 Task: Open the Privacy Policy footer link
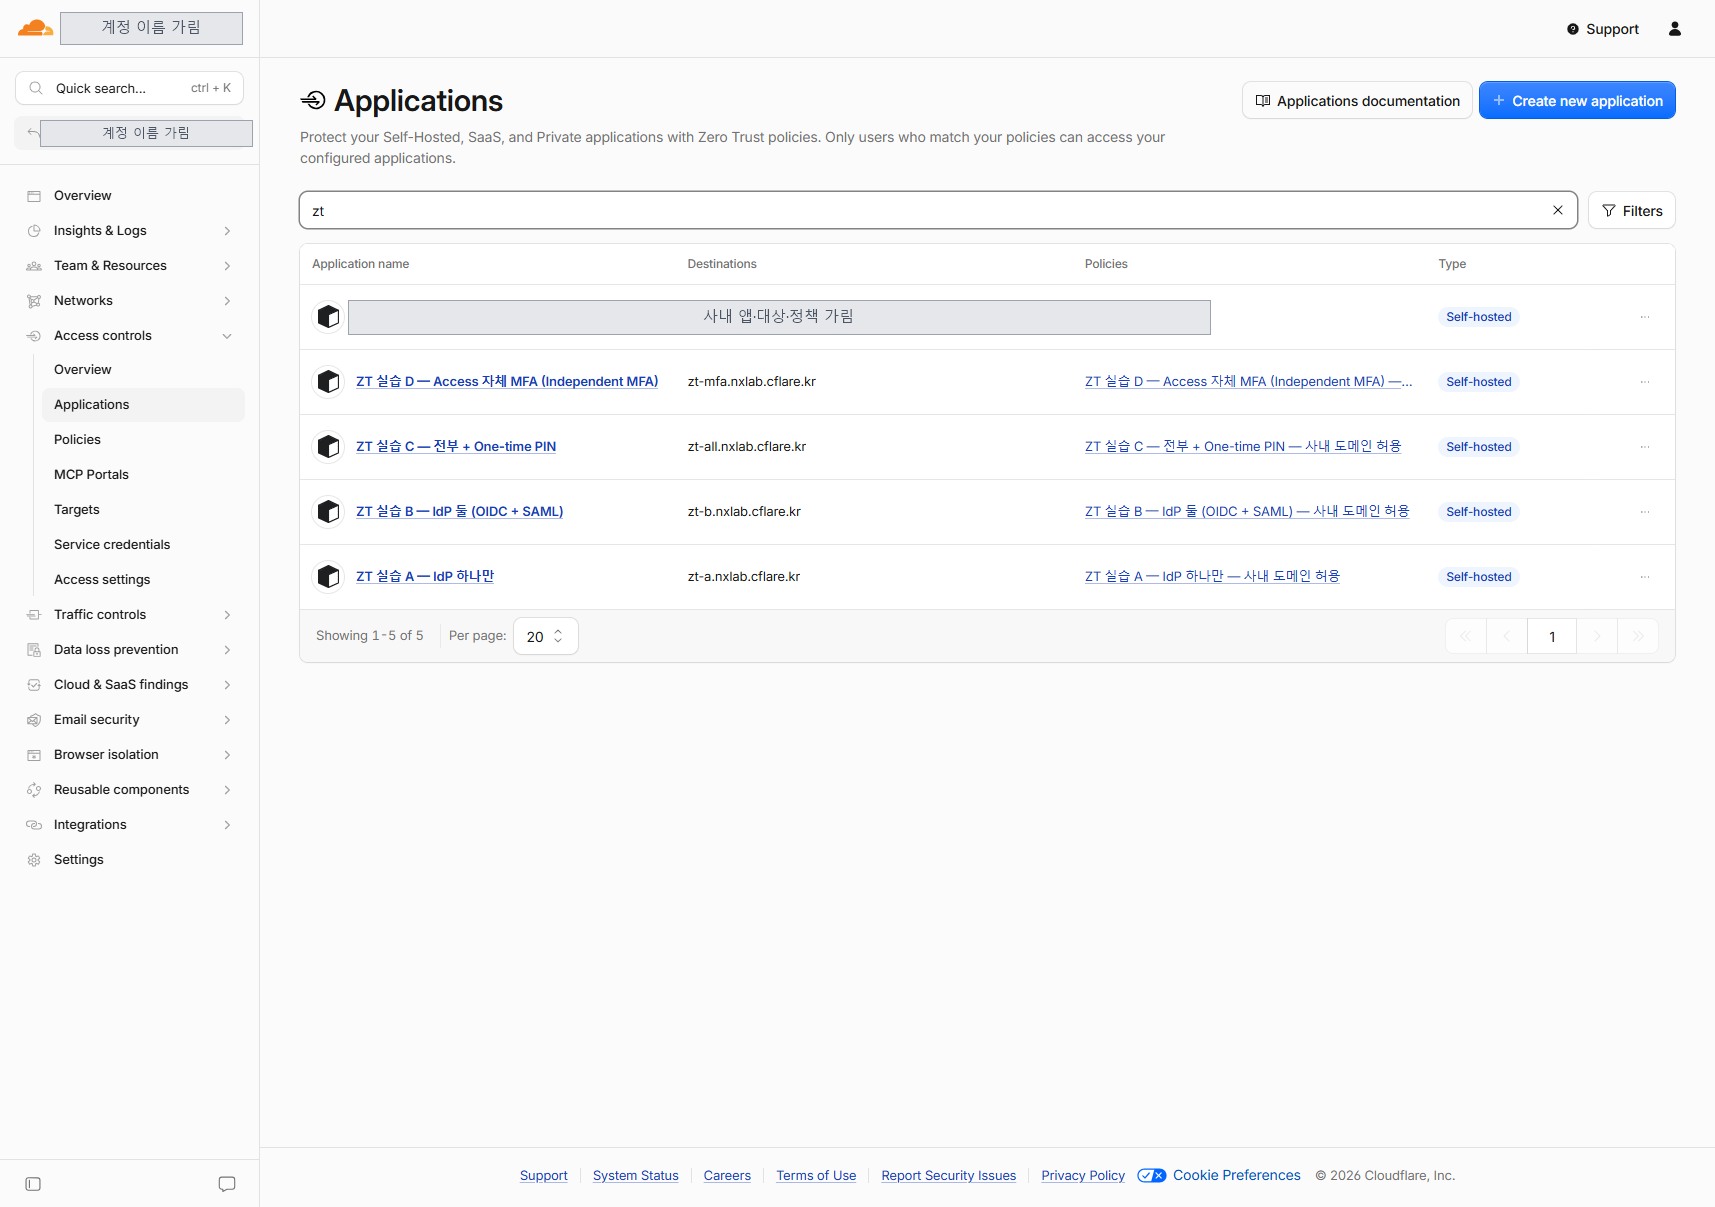(x=1083, y=1176)
